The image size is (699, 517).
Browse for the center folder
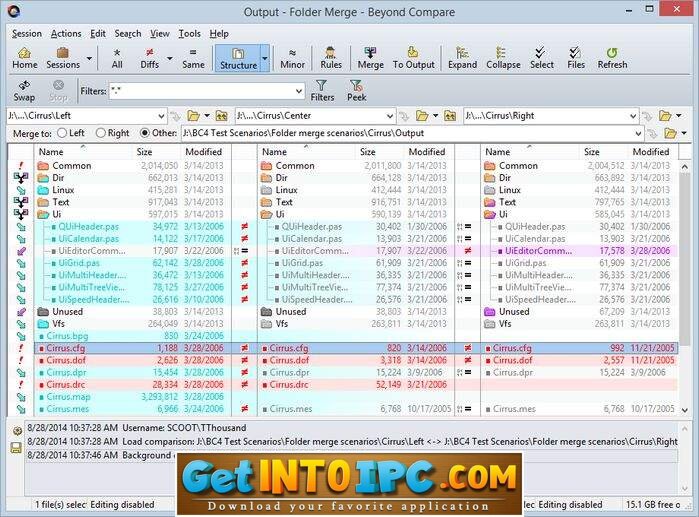click(422, 116)
